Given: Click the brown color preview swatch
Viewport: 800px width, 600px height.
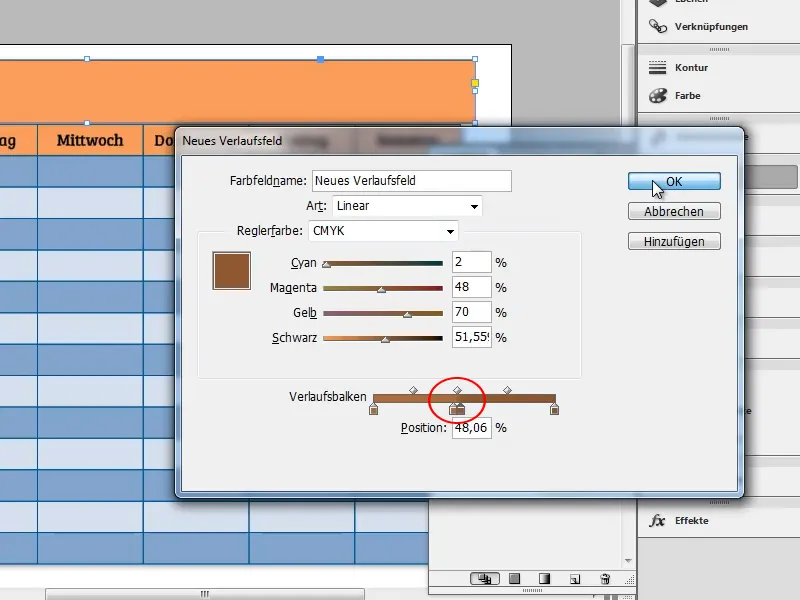Looking at the screenshot, I should 232,271.
